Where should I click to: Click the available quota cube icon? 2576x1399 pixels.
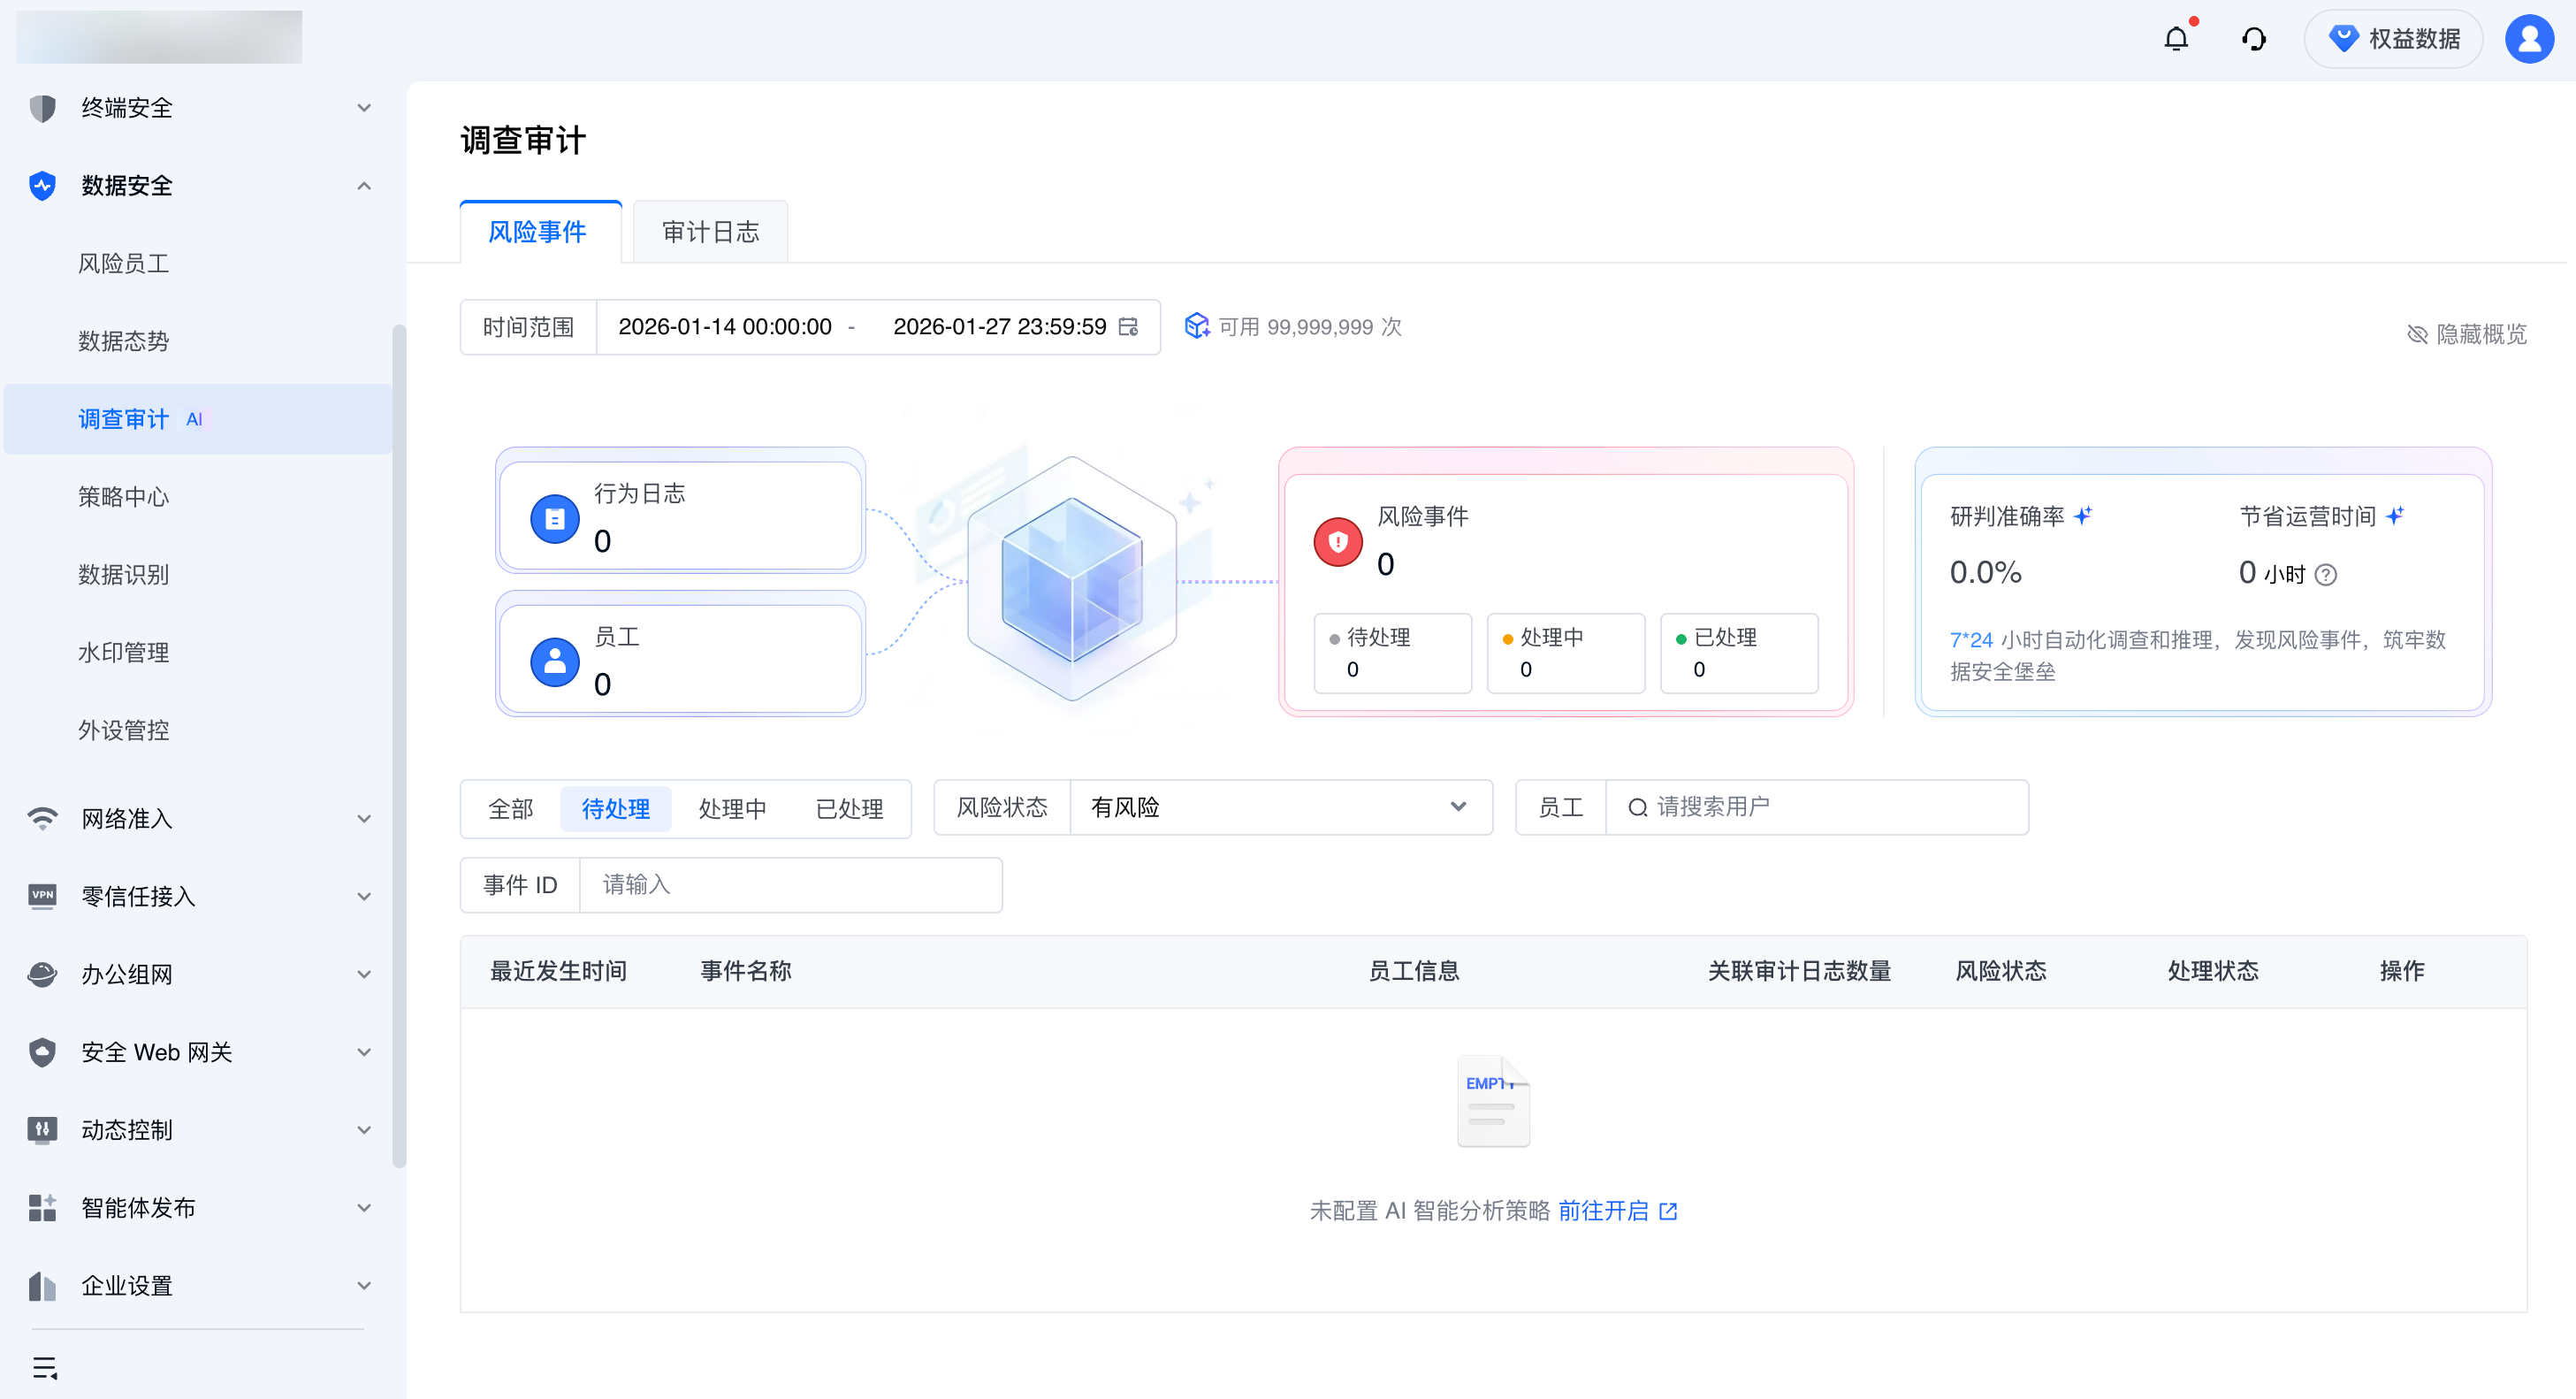(1197, 326)
